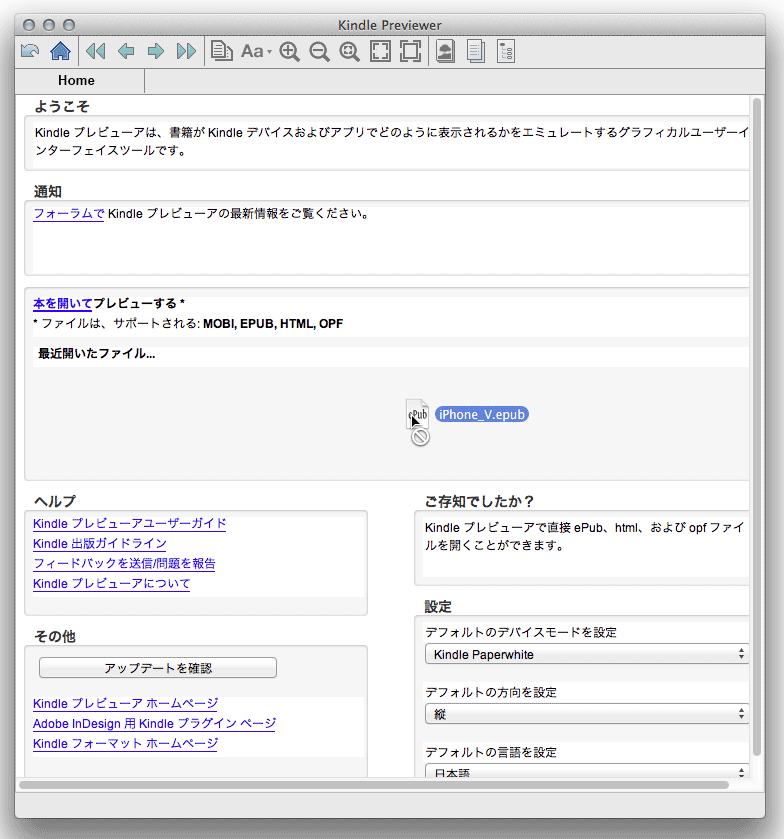Go to next page with right arrow
Image resolution: width=784 pixels, height=839 pixels.
(x=156, y=51)
